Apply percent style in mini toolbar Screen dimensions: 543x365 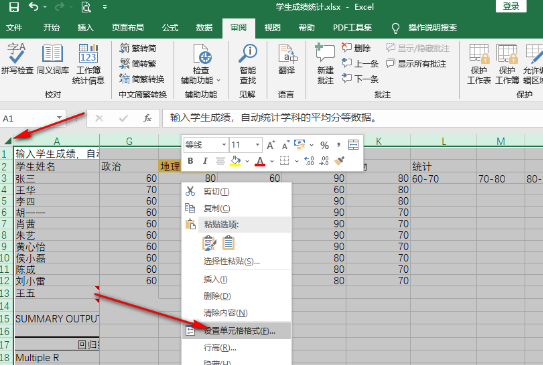click(324, 145)
